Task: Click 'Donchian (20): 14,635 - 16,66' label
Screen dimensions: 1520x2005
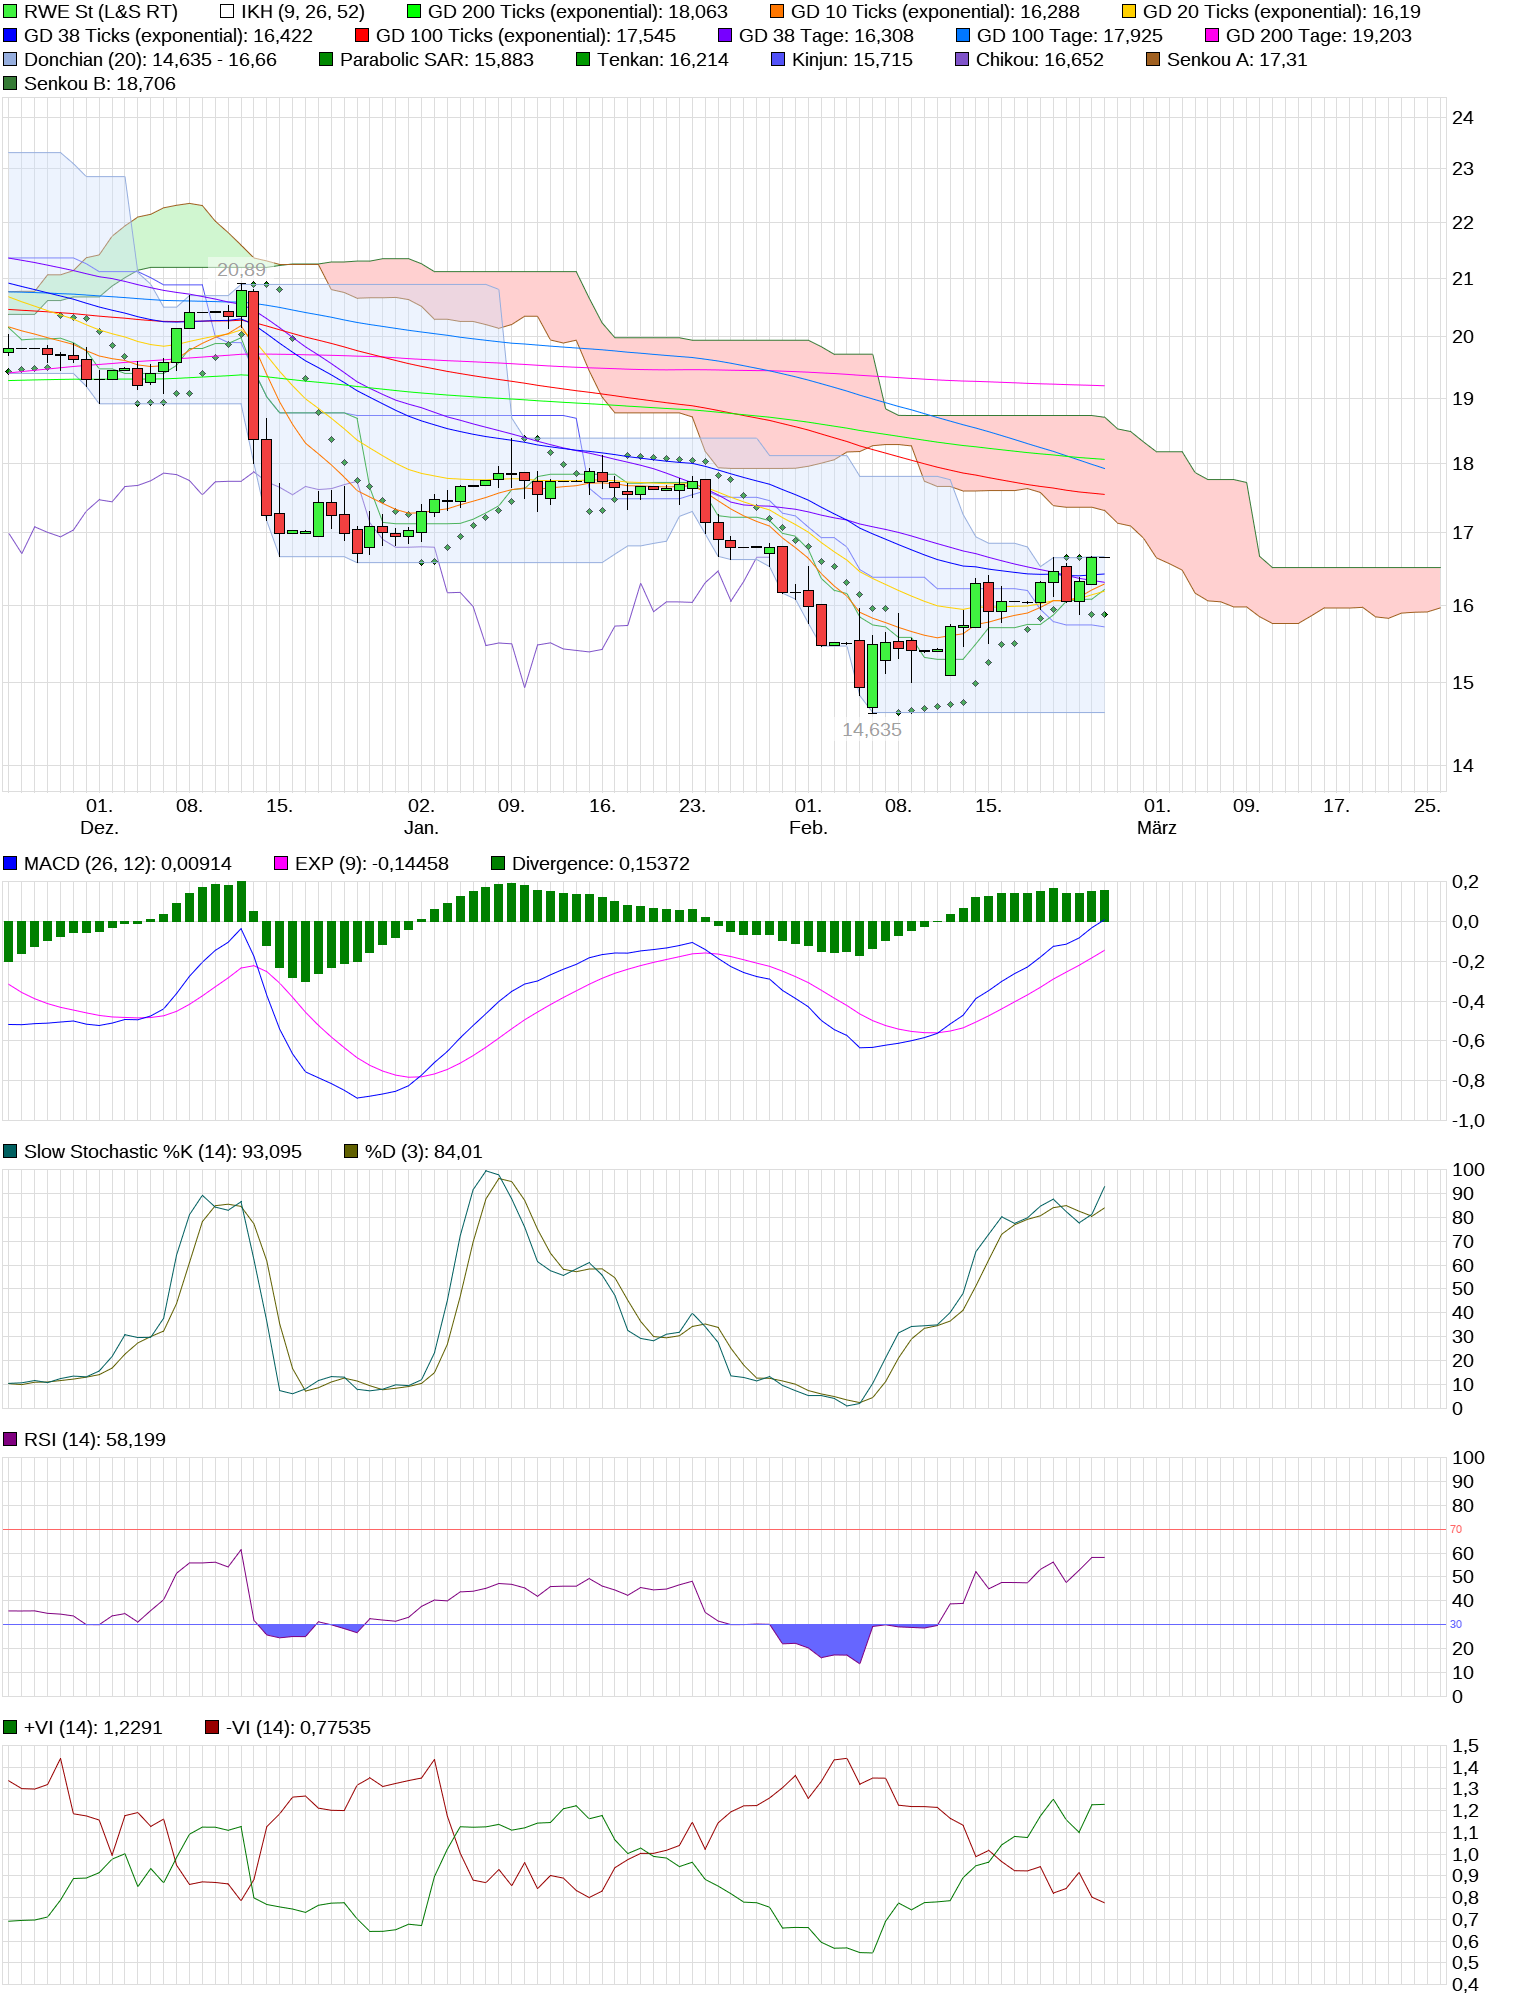Action: click(150, 60)
